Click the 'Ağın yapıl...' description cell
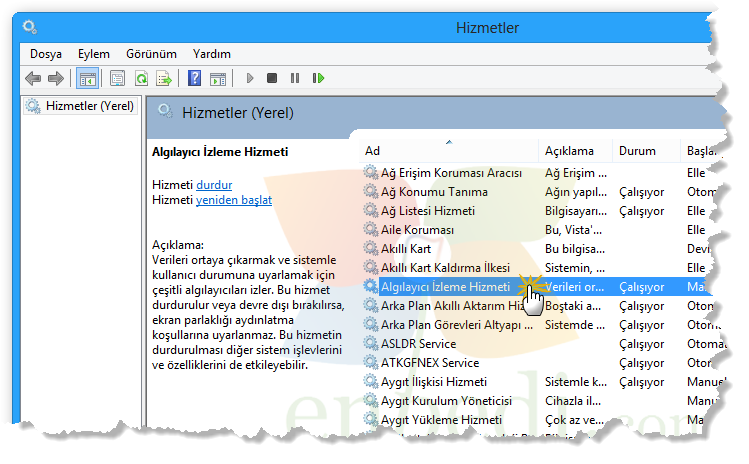The height and width of the screenshot is (464, 749). click(576, 192)
